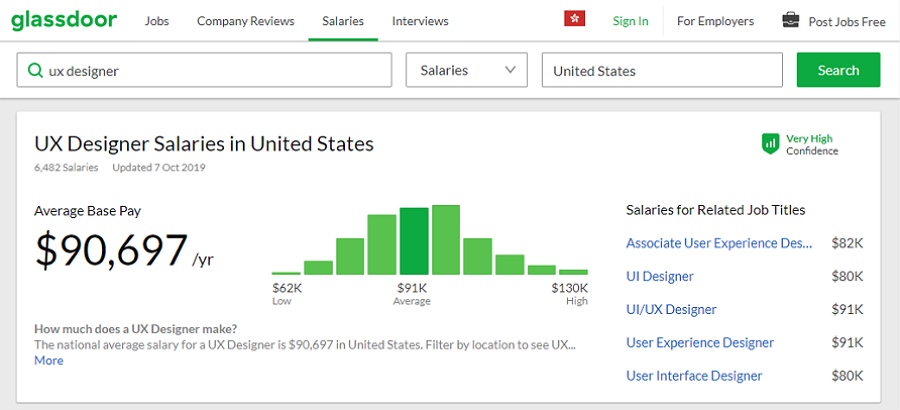Screen dimensions: 900x410
Task: Open Associate User Experience Designer salaries link
Action: tap(719, 243)
